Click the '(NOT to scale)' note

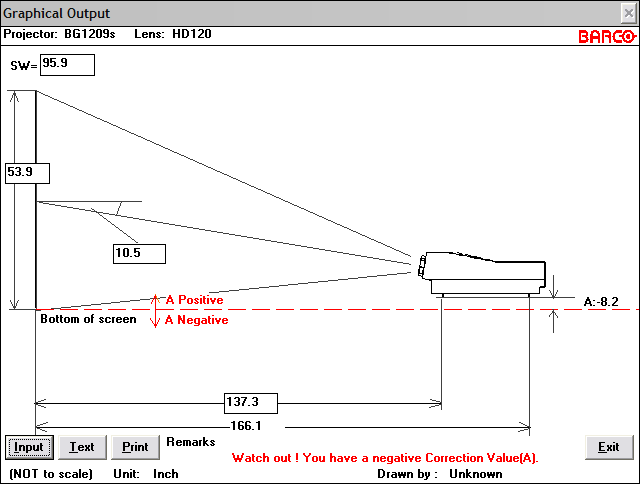tap(51, 474)
